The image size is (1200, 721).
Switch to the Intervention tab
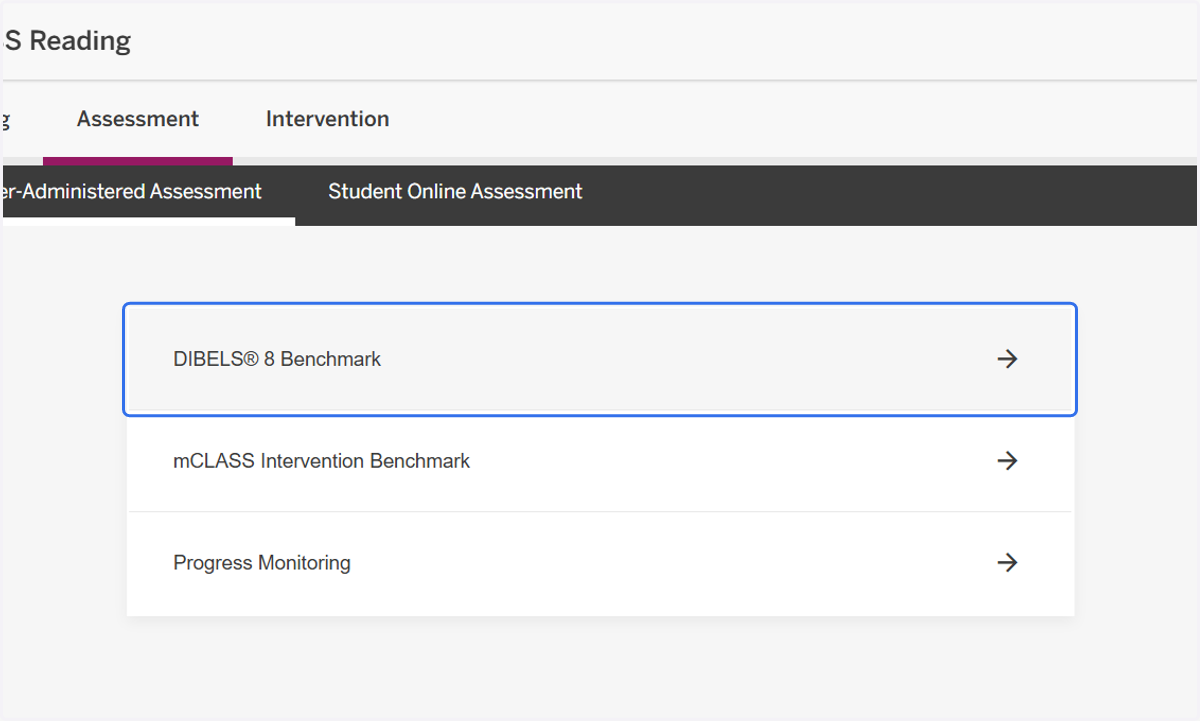(327, 119)
